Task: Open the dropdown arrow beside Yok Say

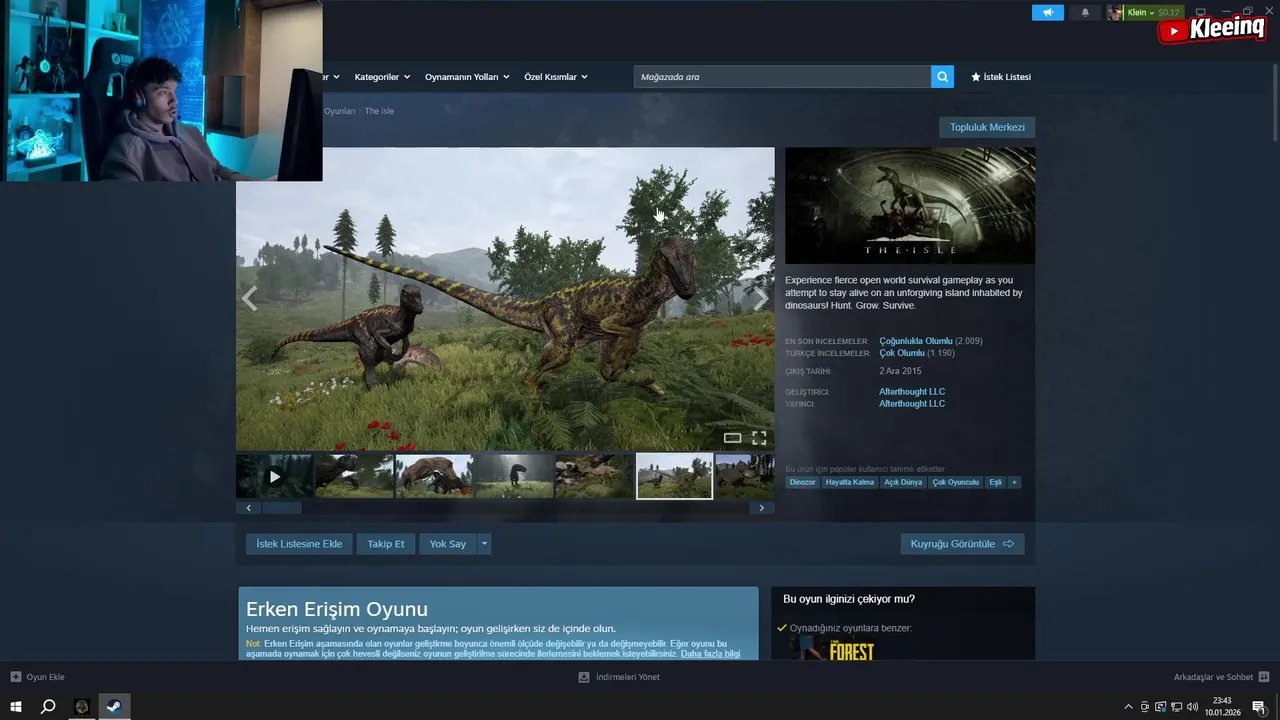Action: point(484,544)
